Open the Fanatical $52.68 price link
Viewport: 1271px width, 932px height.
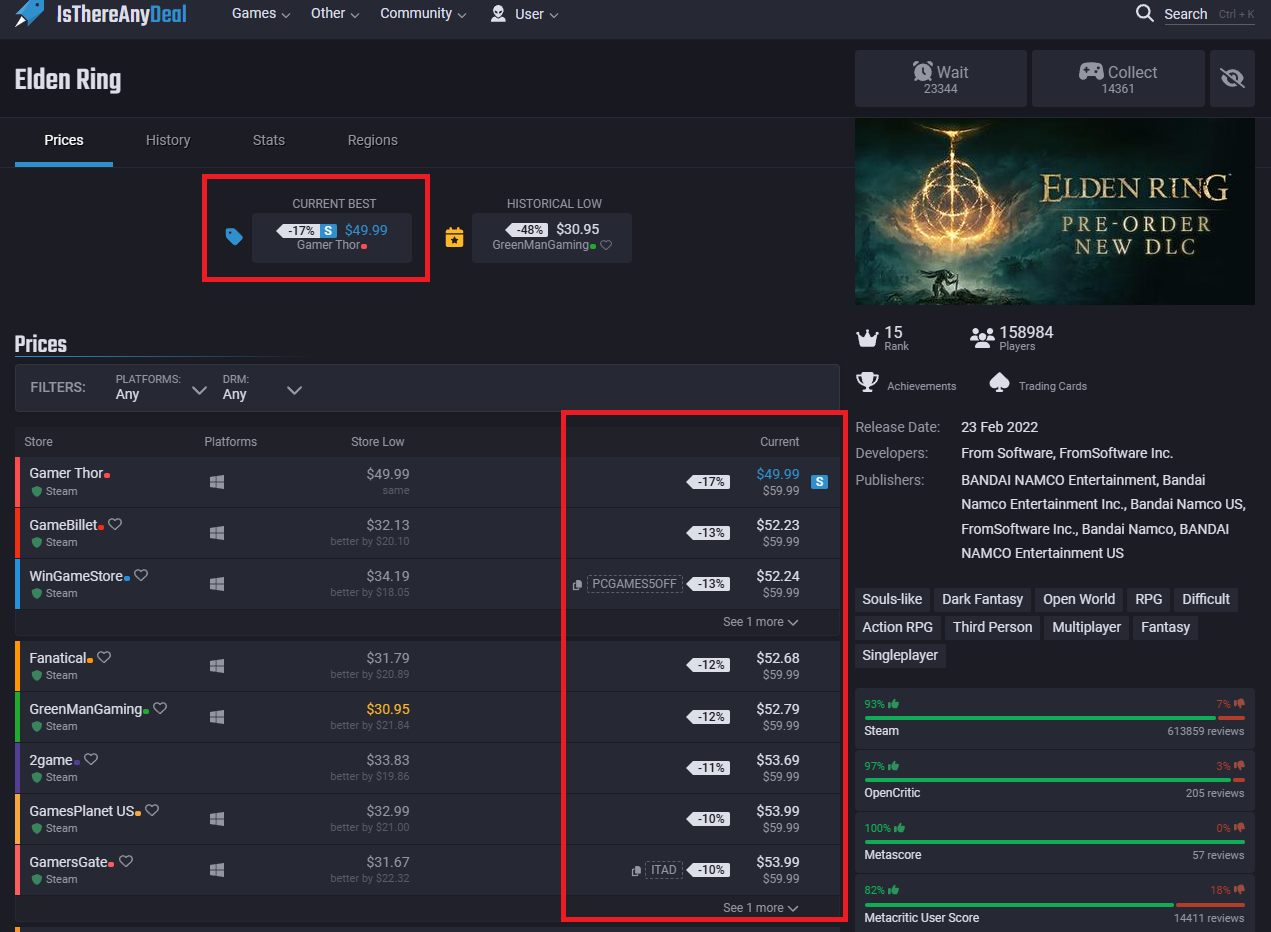(777, 657)
